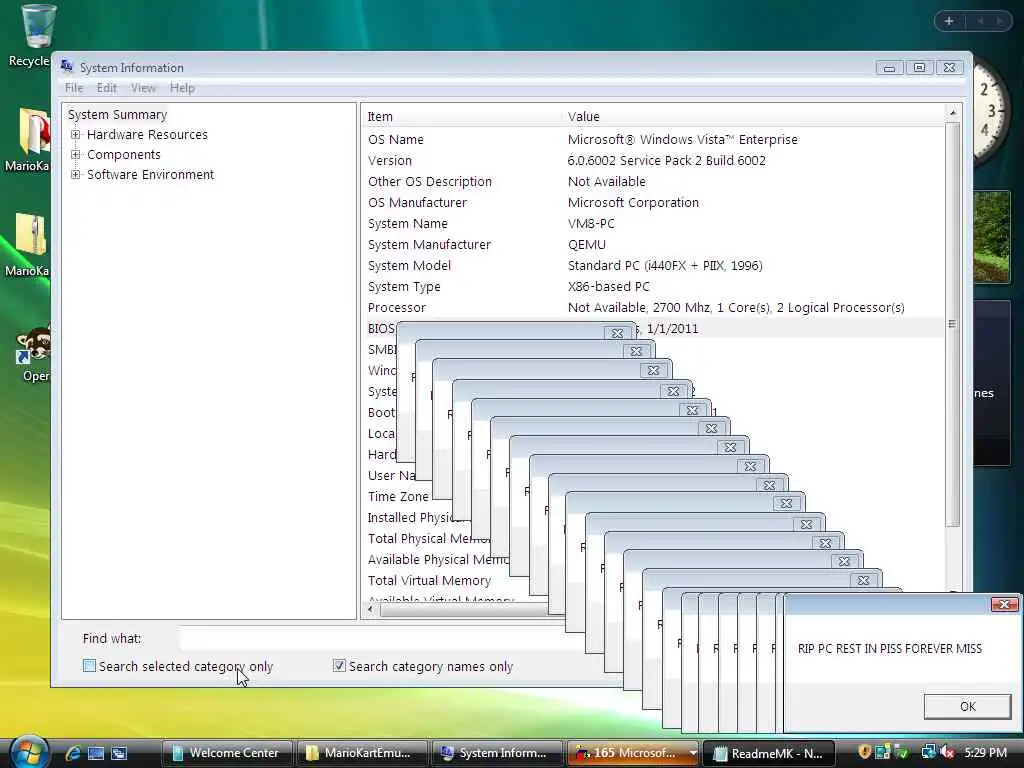Click the Other OS Description item
This screenshot has width=1024, height=768.
pos(430,181)
